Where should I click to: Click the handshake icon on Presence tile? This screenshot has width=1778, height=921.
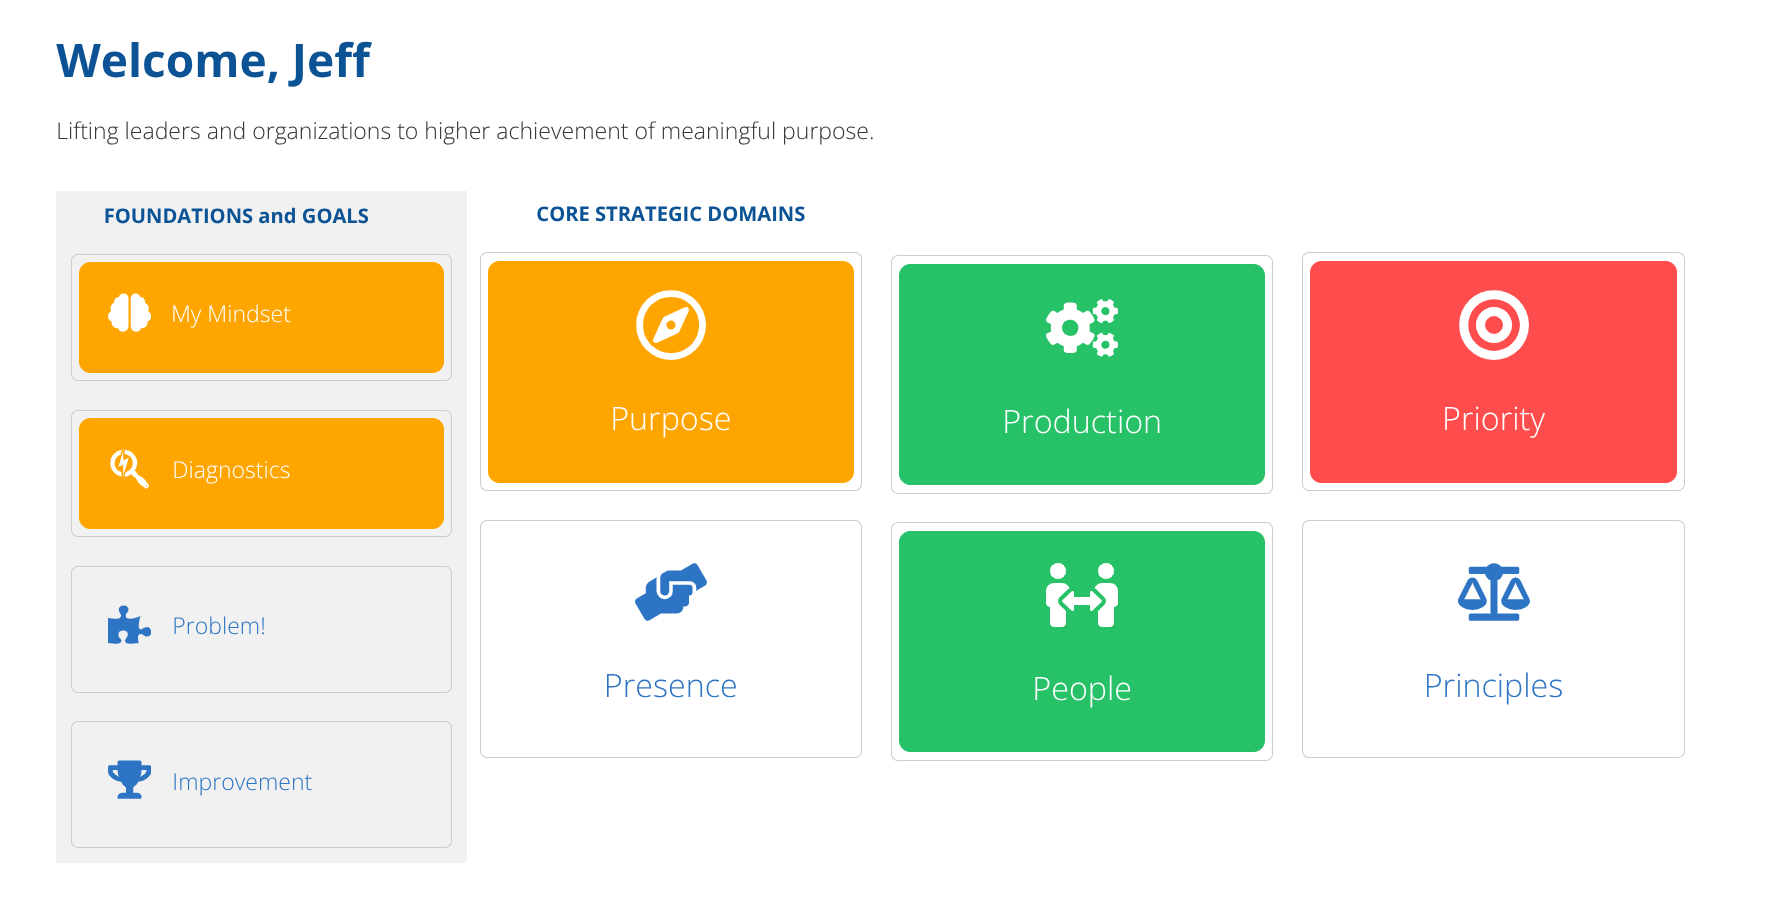[x=671, y=592]
